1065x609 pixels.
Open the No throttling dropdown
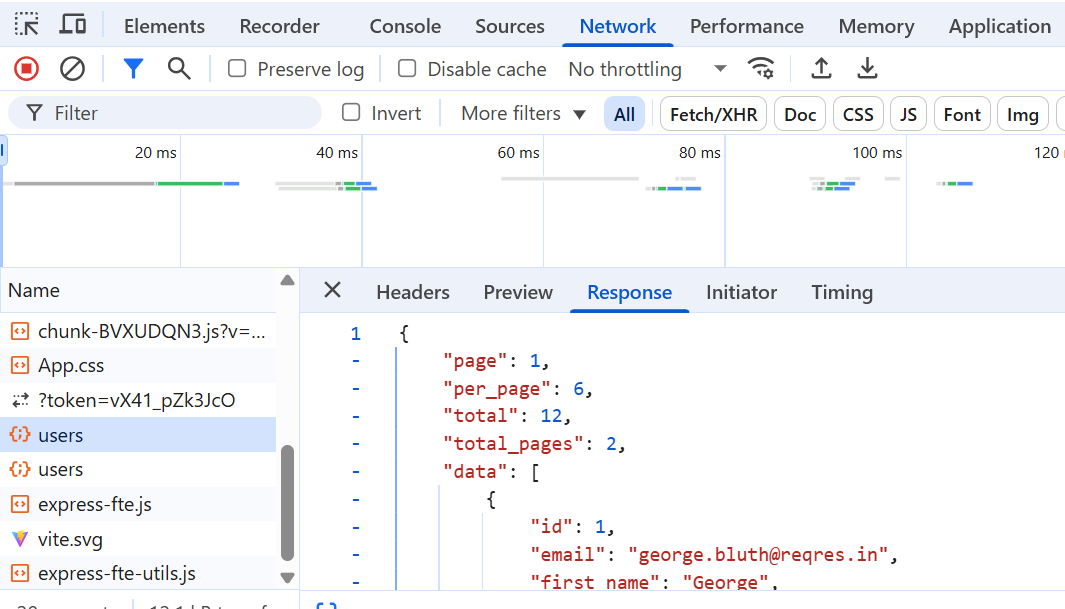click(647, 69)
